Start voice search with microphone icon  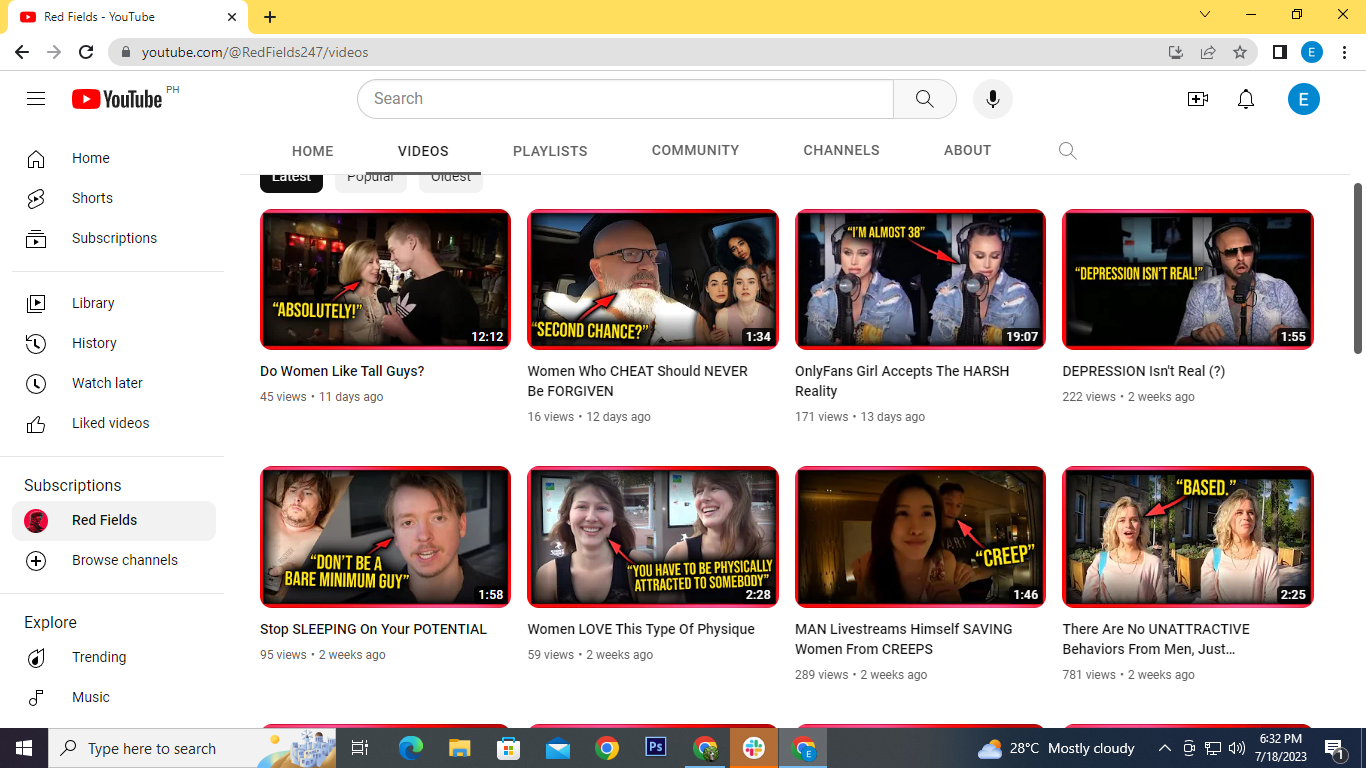(x=992, y=99)
